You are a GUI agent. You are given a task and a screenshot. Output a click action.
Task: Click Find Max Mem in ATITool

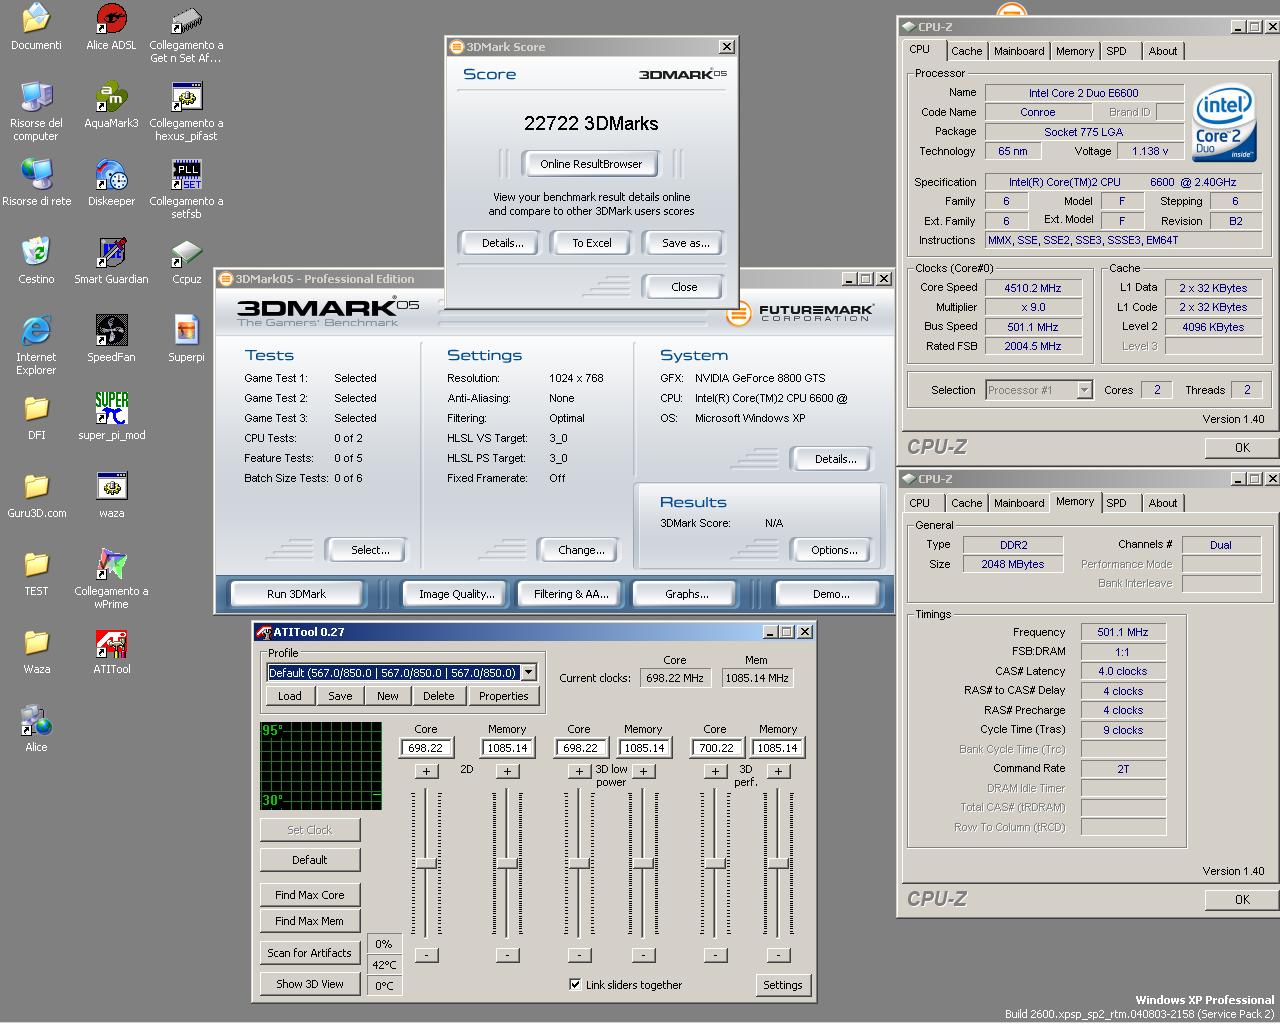pyautogui.click(x=310, y=921)
